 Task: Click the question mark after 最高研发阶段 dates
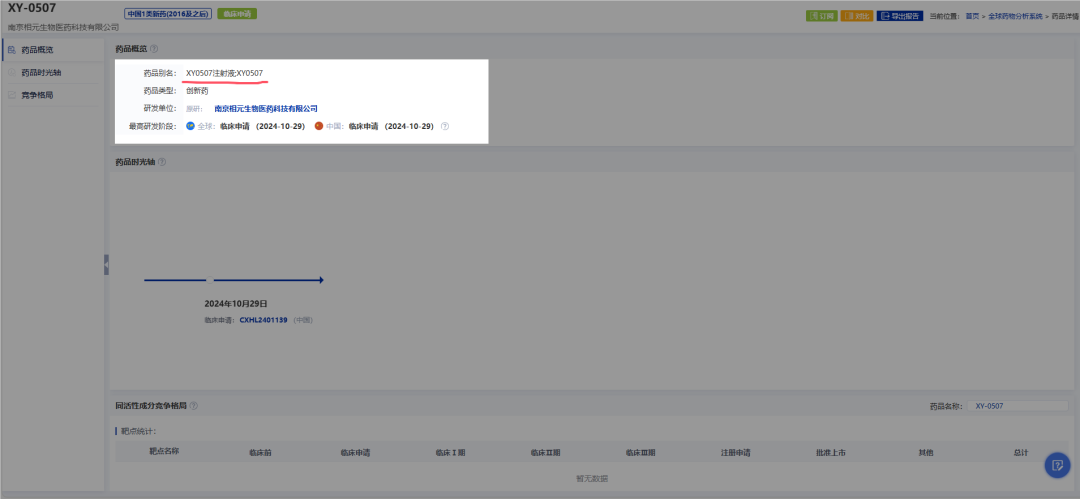(445, 126)
